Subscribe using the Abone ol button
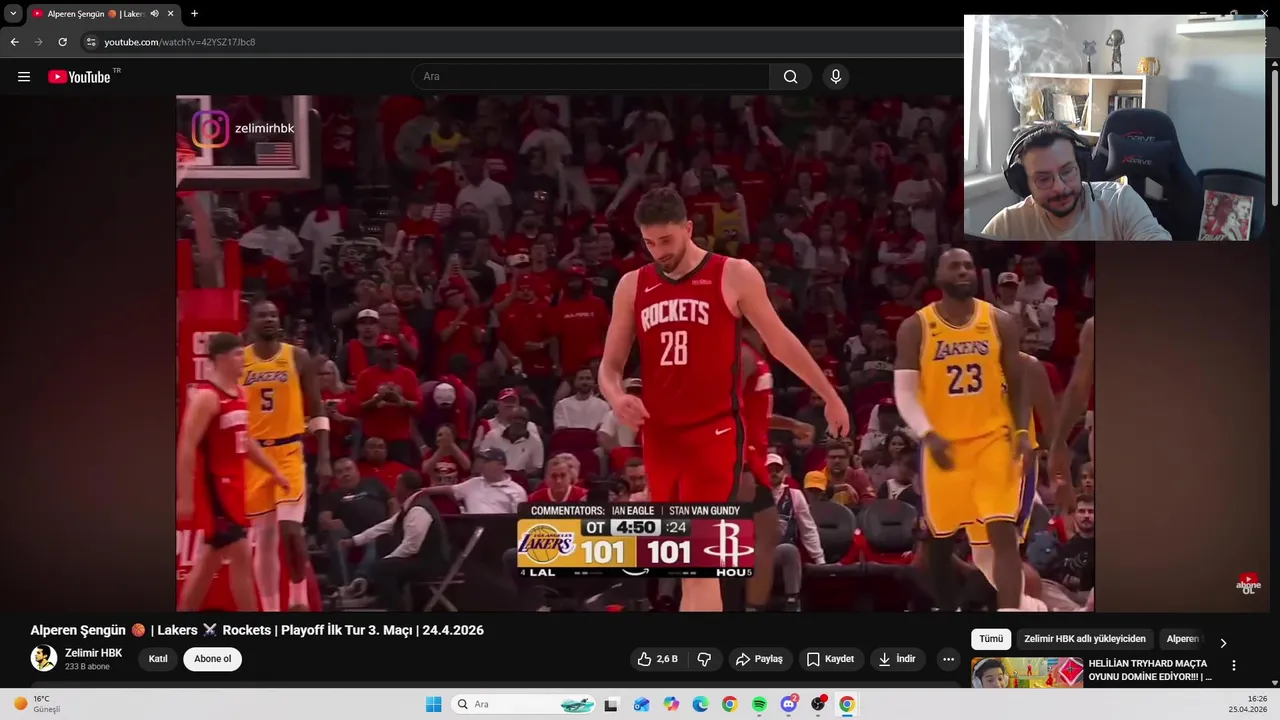This screenshot has height=720, width=1280. tap(212, 659)
